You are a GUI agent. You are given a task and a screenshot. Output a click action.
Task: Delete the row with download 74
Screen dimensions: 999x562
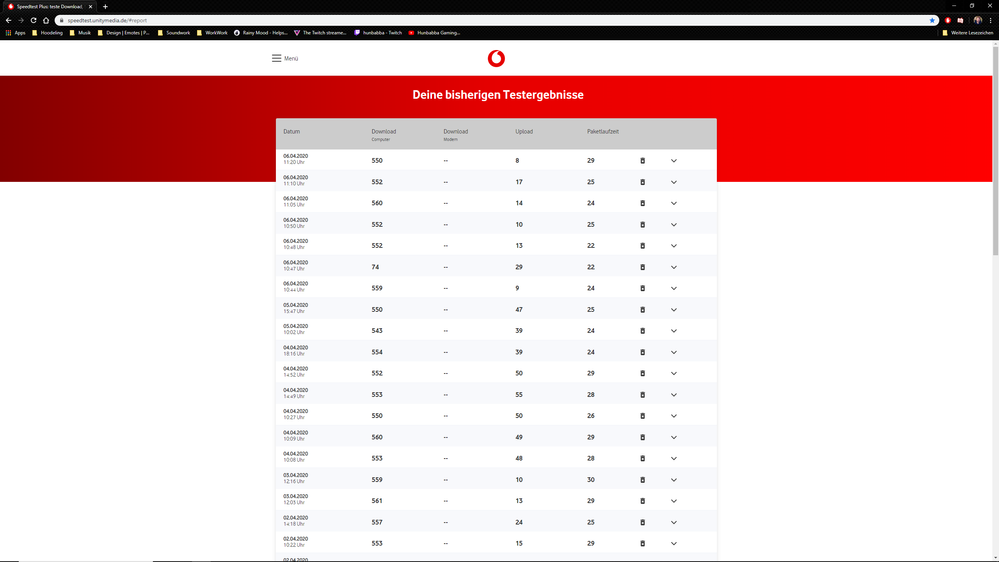tap(642, 267)
